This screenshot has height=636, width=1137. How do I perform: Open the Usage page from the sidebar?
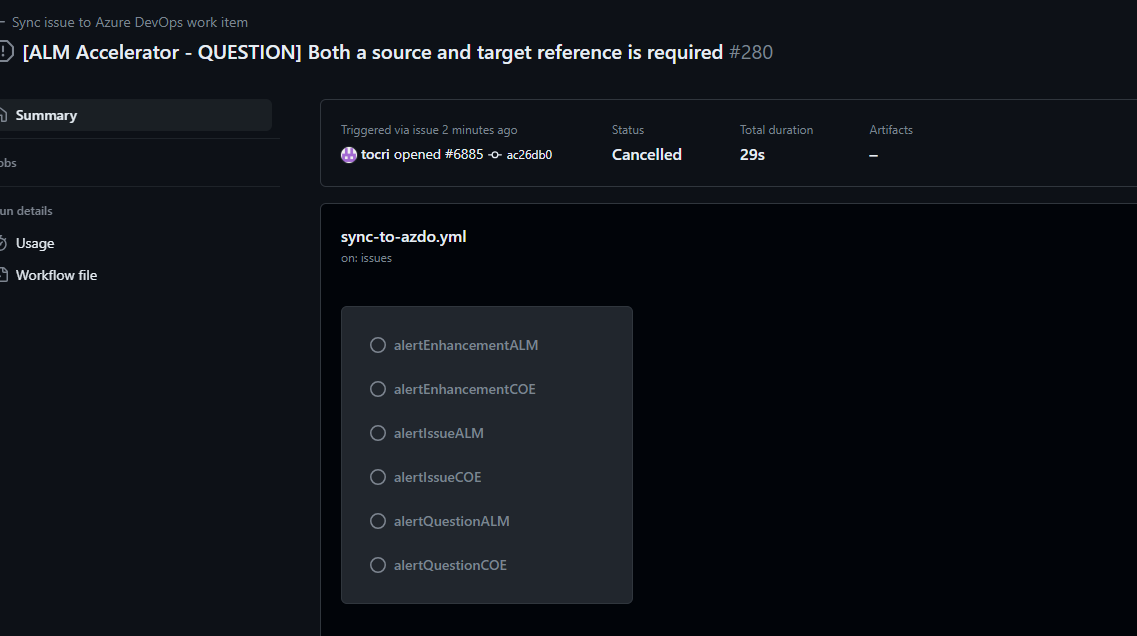coord(34,243)
